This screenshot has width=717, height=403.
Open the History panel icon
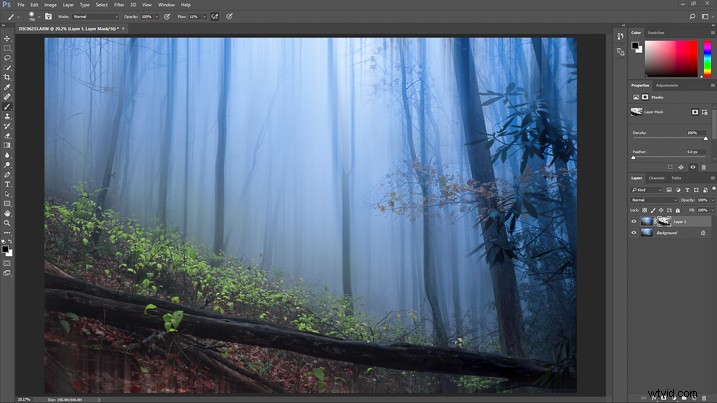pyautogui.click(x=620, y=36)
